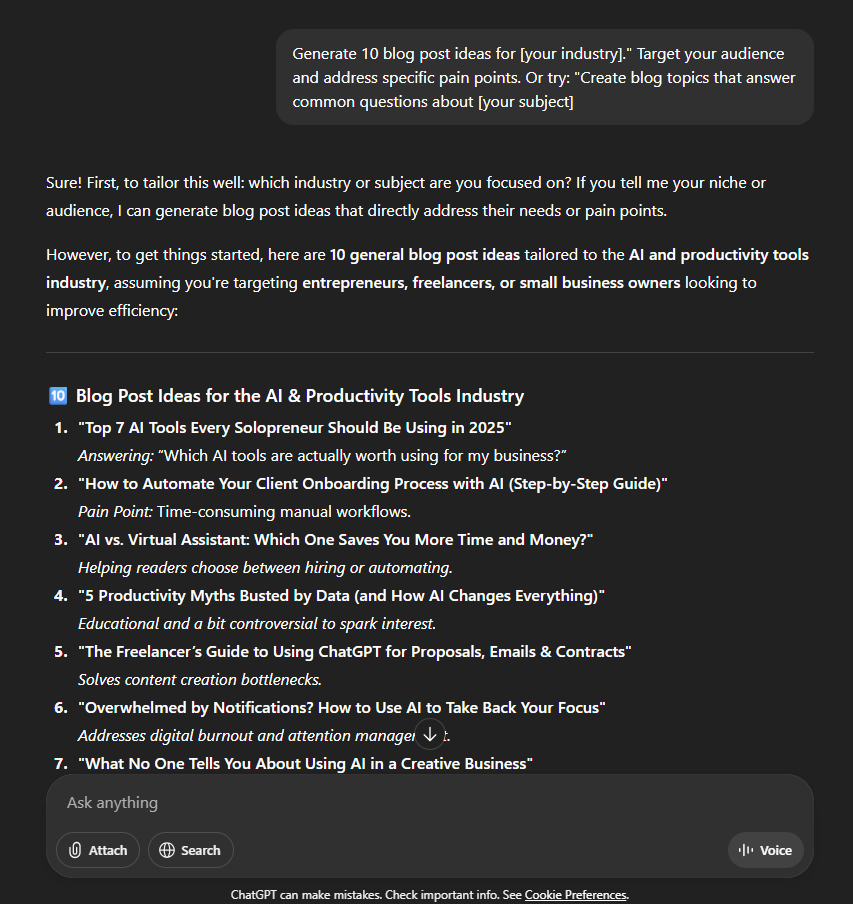Click "The Freelancer's Guide to Using ChatGPT" title

point(355,652)
